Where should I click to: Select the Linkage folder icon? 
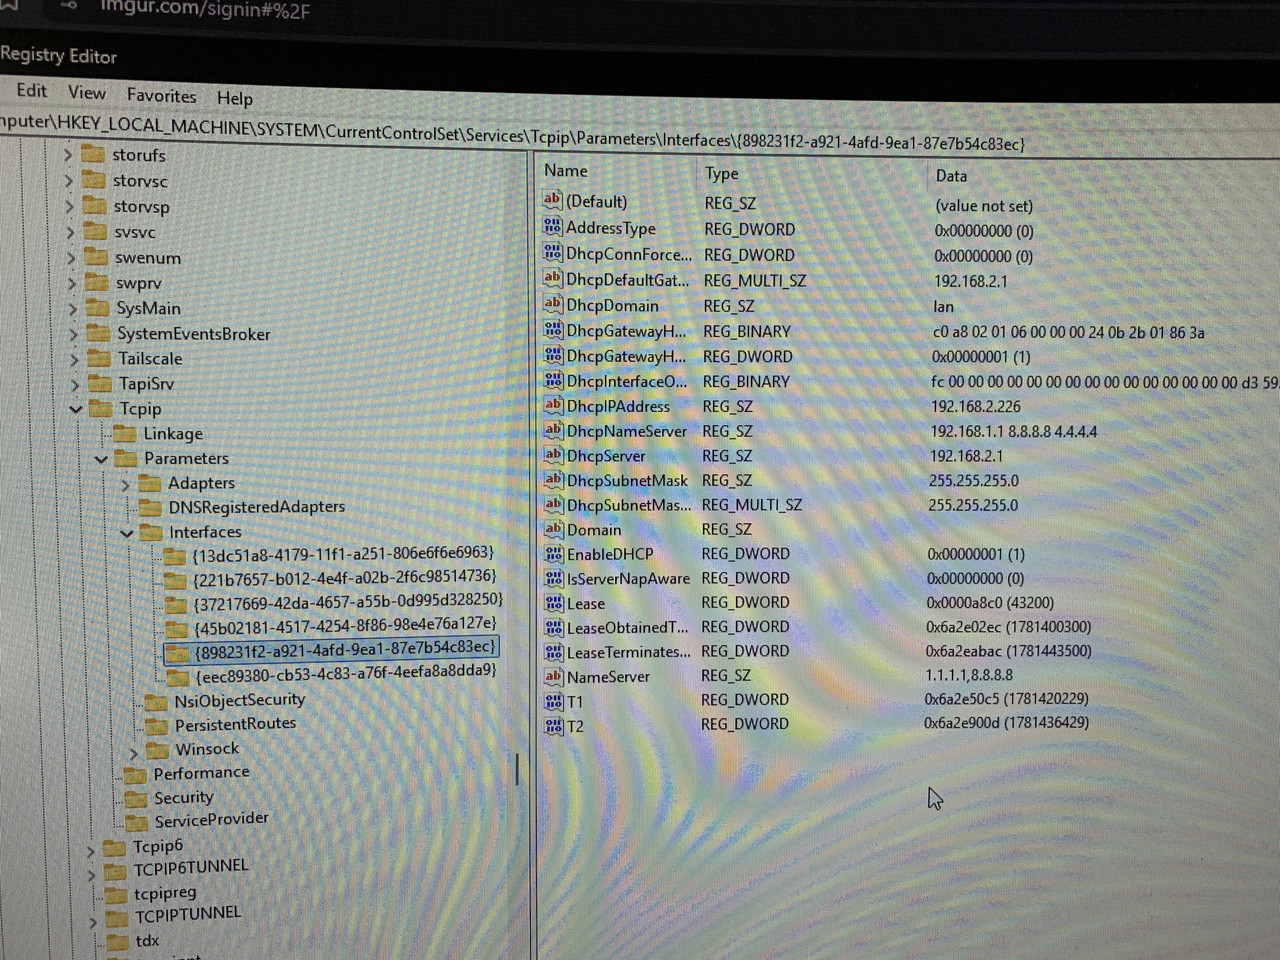126,433
